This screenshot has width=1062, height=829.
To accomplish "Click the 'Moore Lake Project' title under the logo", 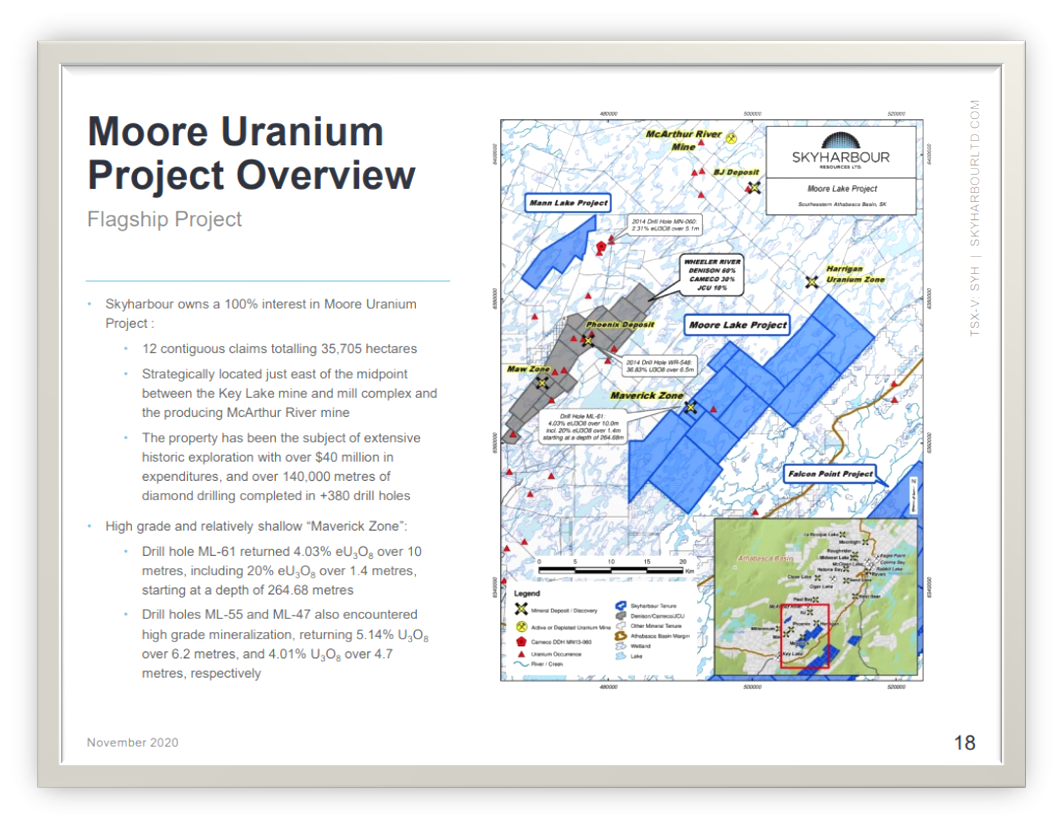I will pos(842,189).
